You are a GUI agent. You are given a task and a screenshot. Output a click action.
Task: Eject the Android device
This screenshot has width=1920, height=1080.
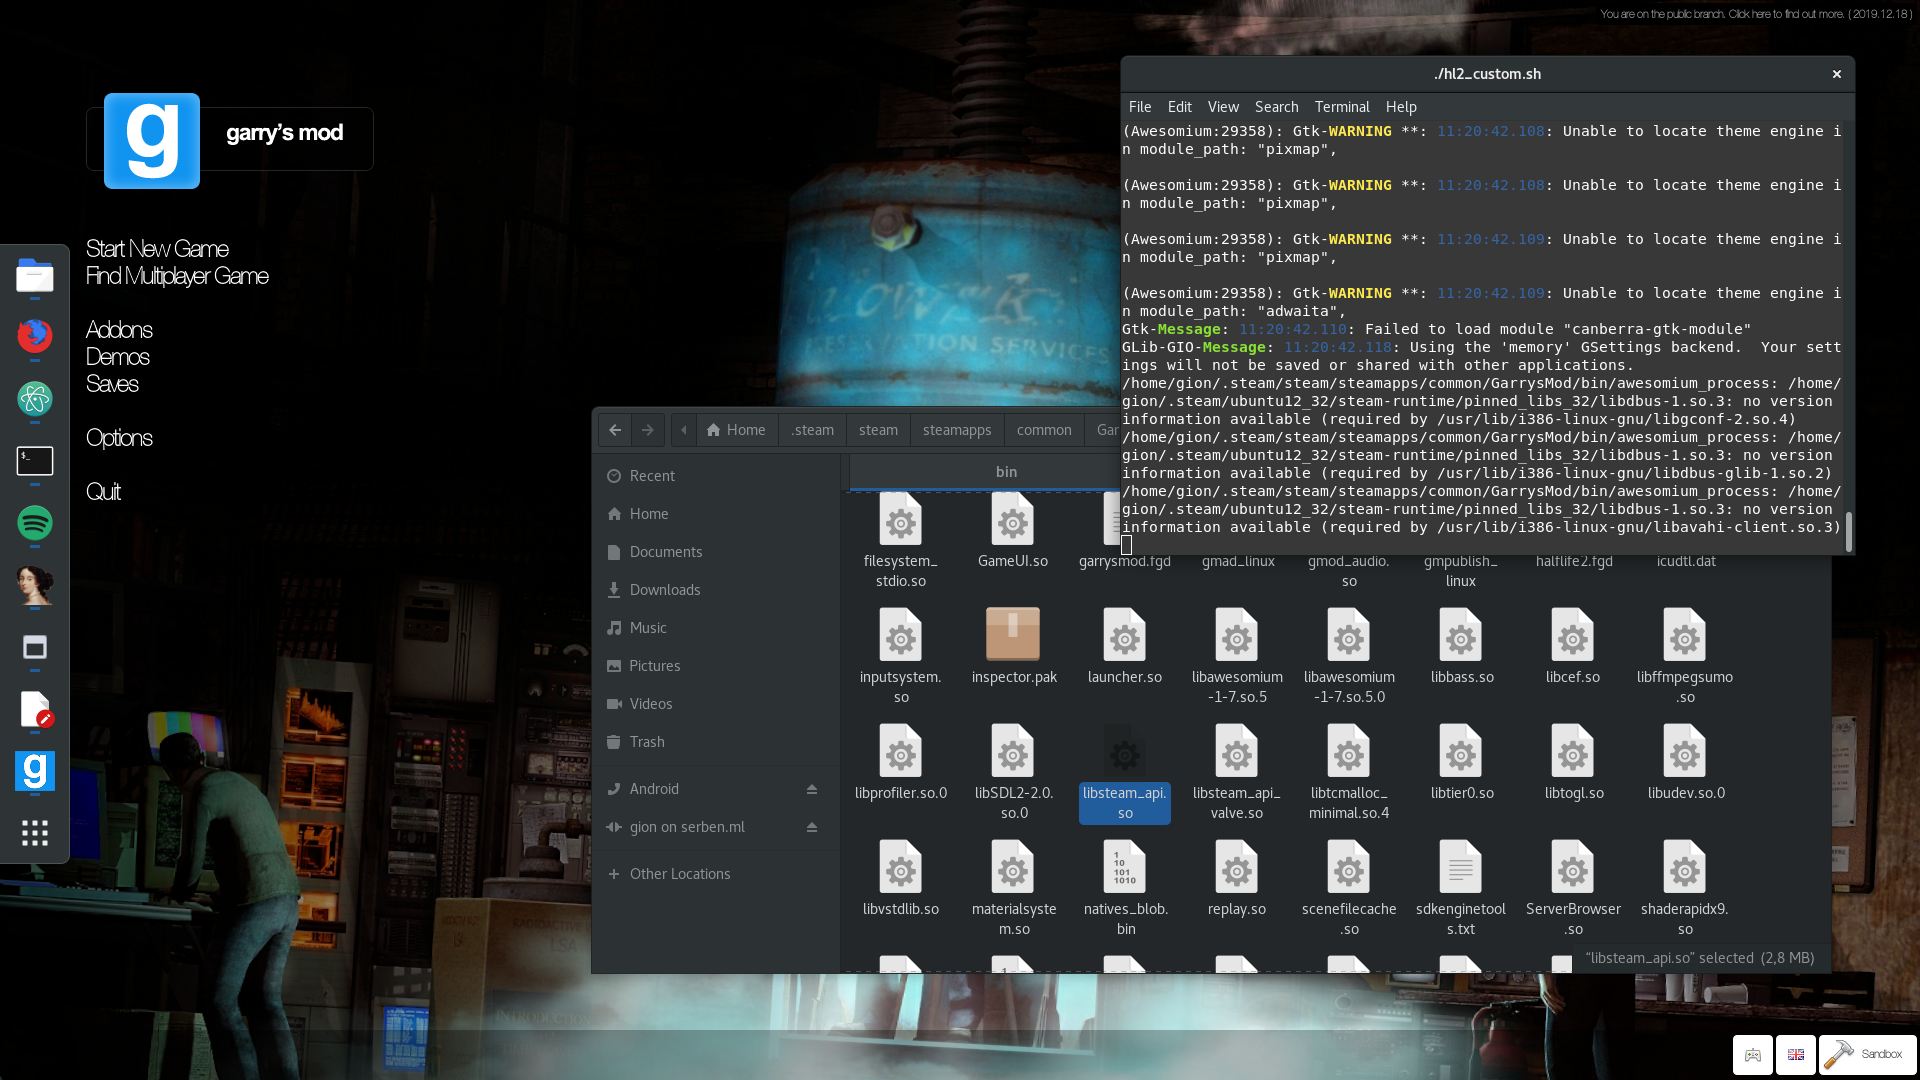[812, 789]
